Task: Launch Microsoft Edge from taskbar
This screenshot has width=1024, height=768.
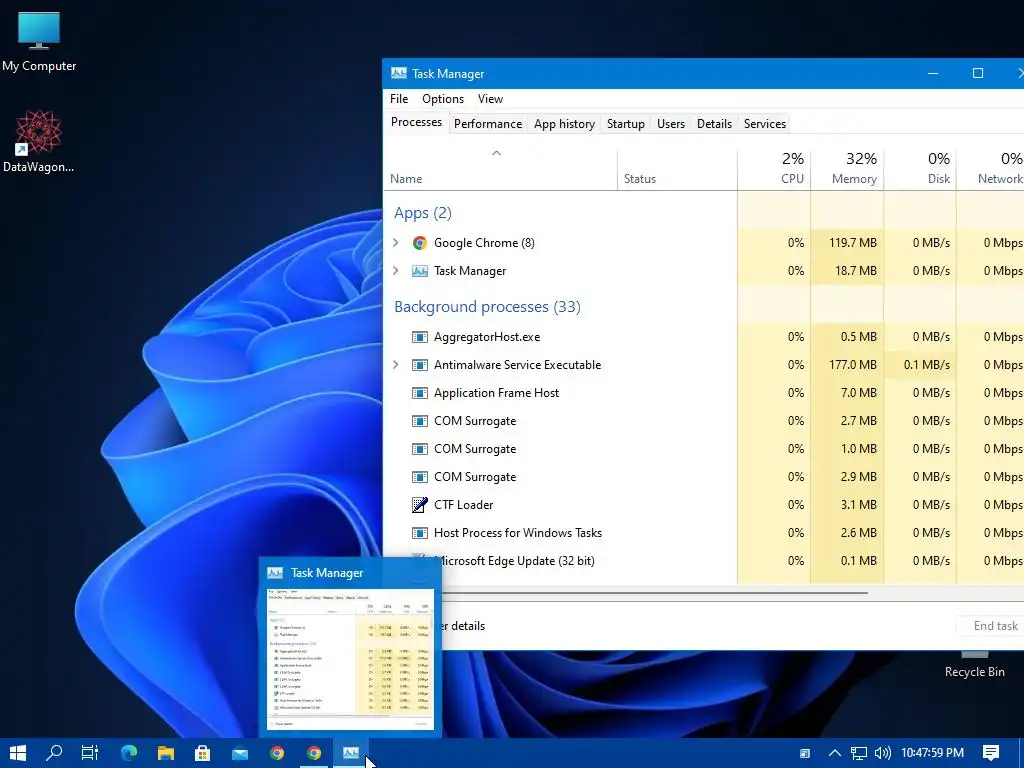Action: point(129,753)
